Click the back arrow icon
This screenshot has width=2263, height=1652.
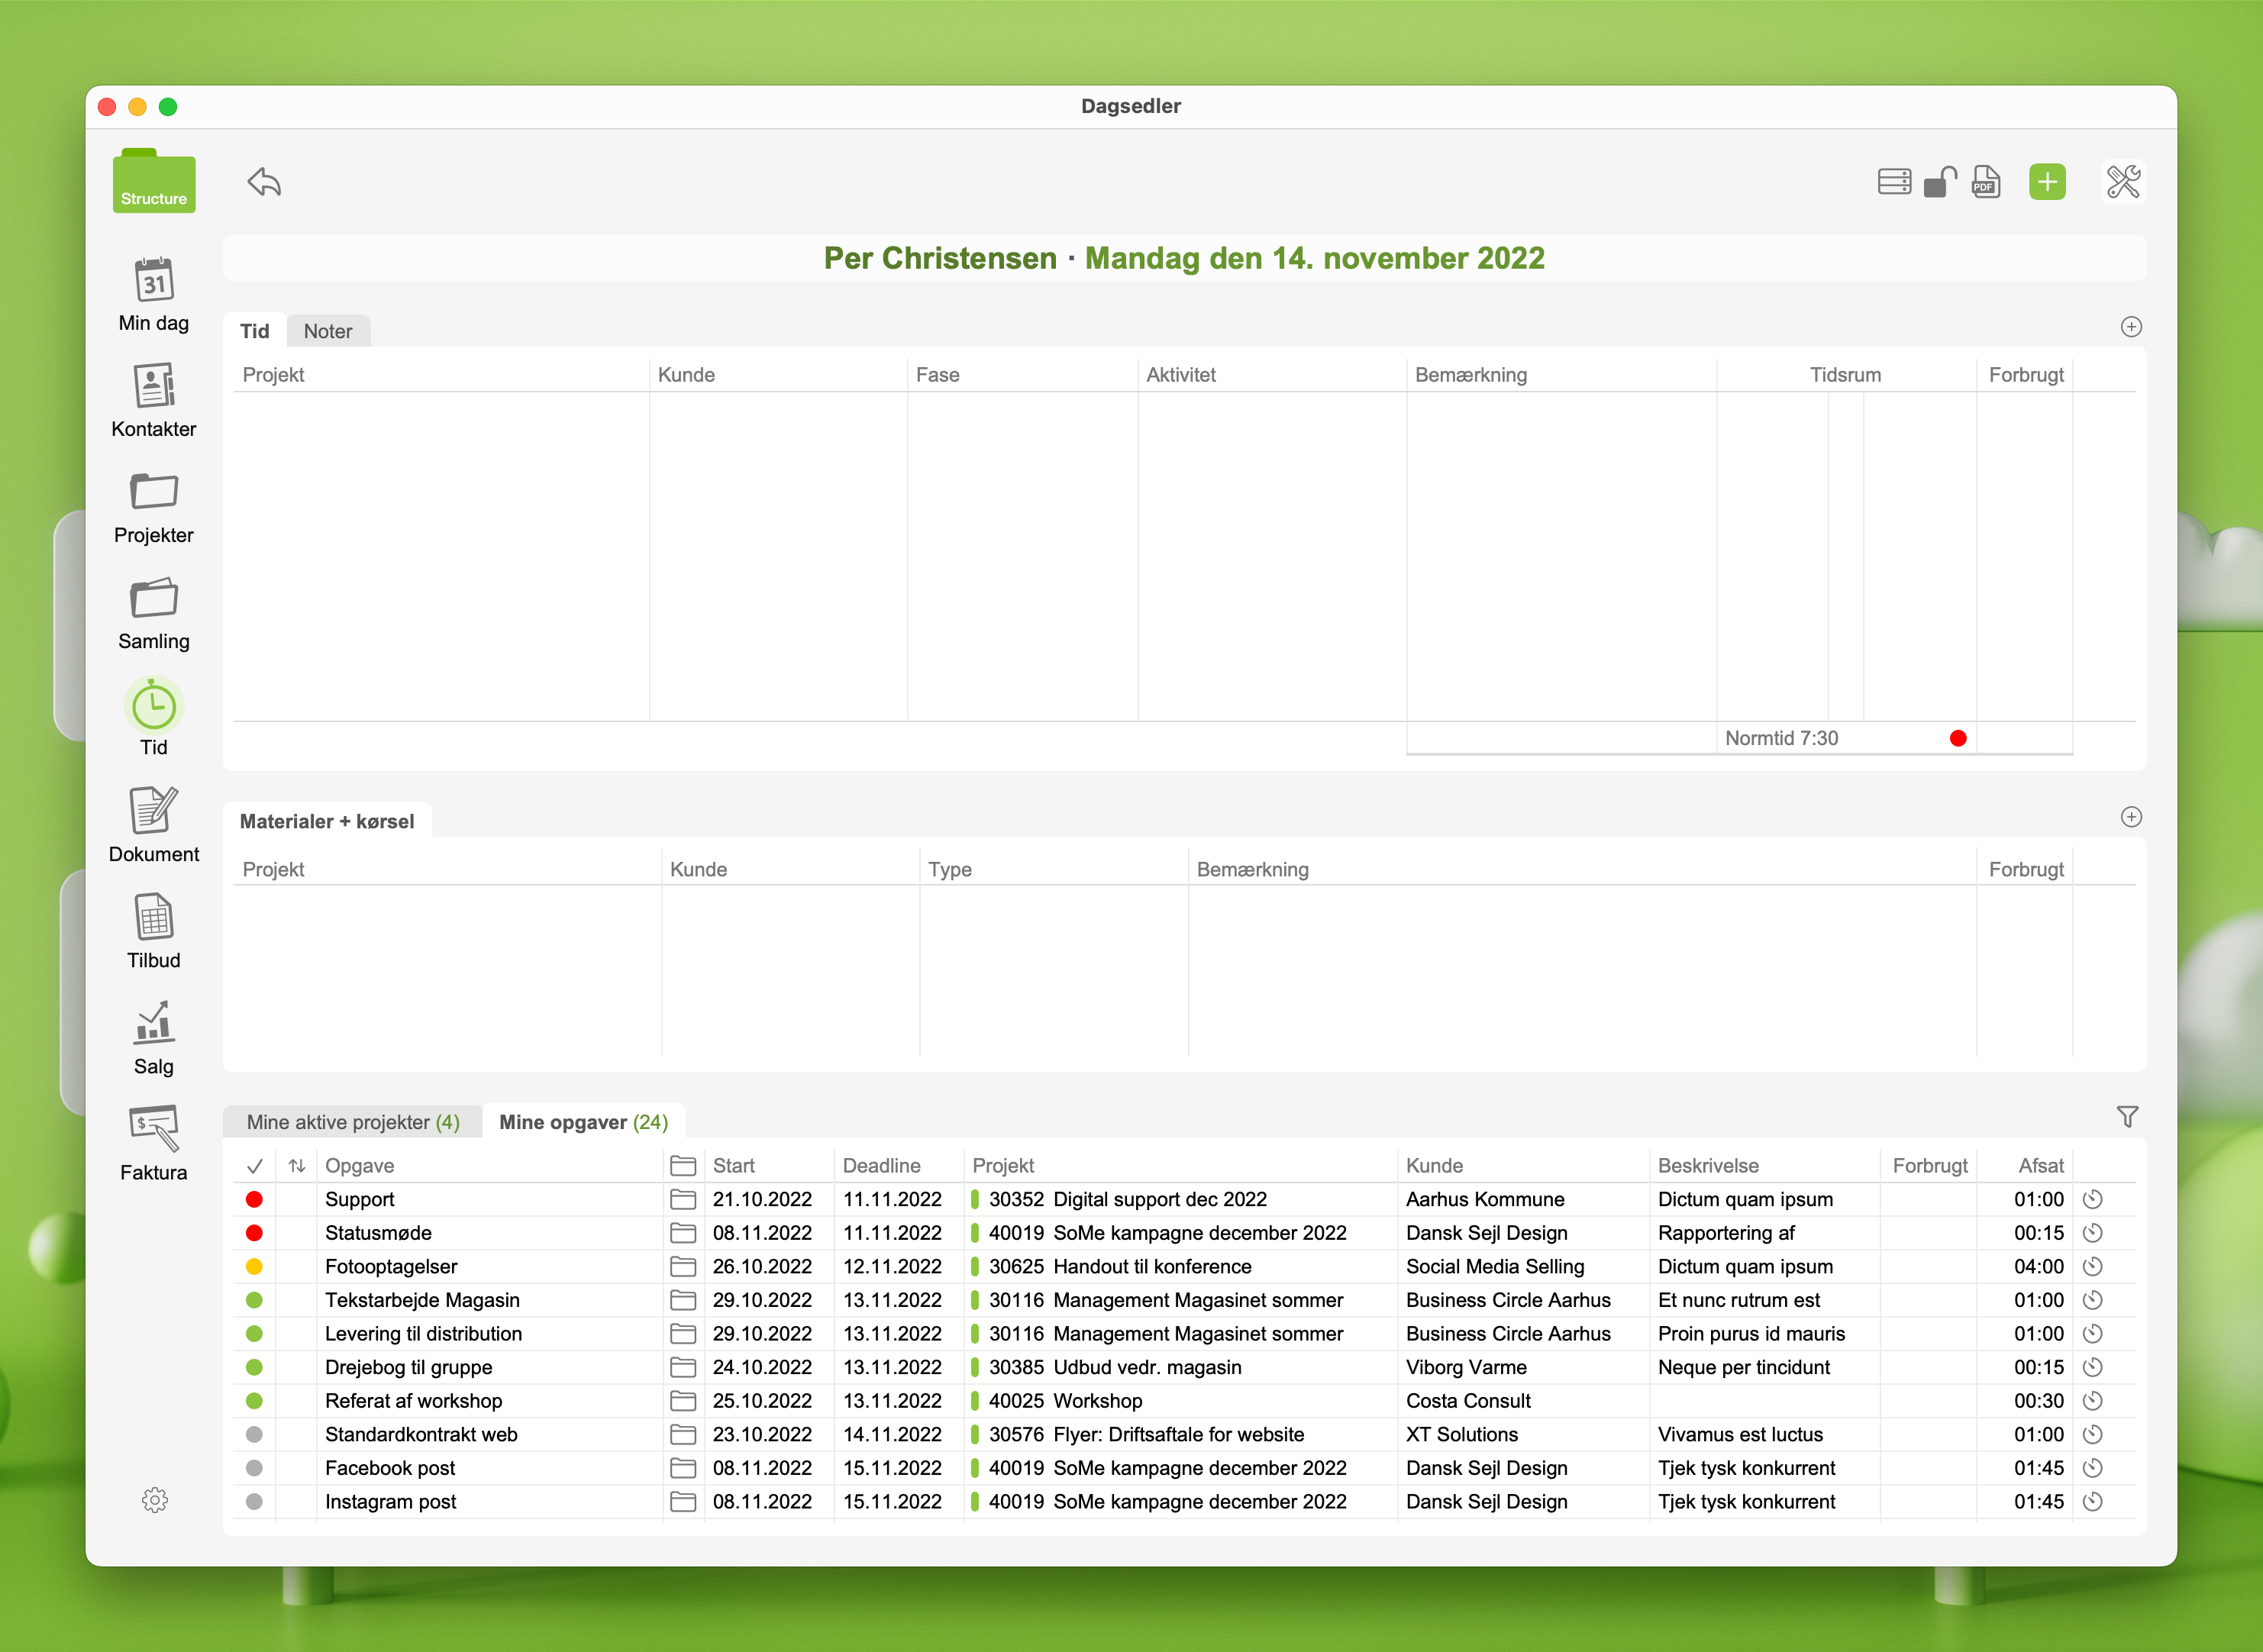265,182
